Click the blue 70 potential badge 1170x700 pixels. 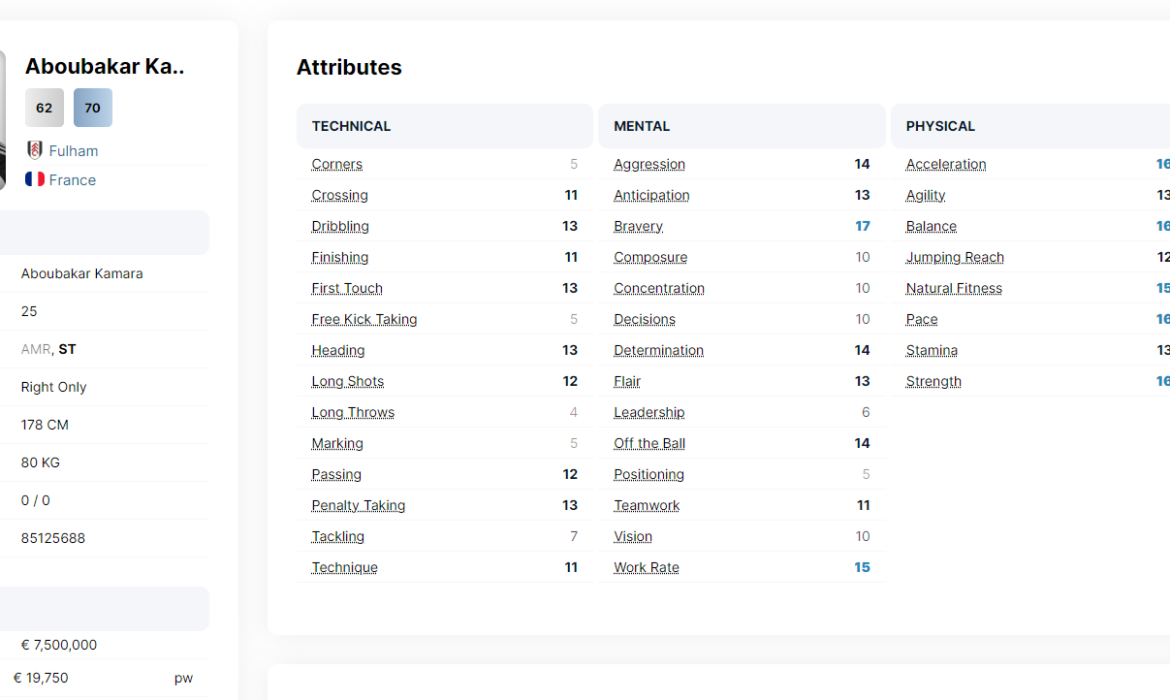(92, 108)
